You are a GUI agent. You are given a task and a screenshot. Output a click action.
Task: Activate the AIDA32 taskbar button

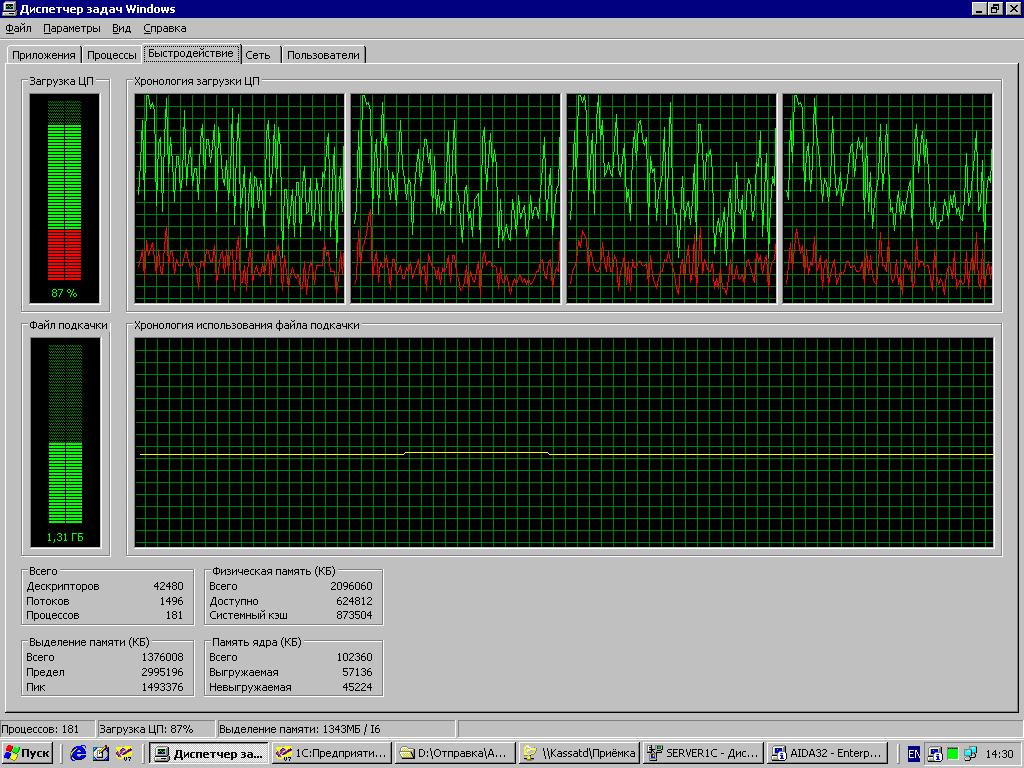tap(827, 753)
